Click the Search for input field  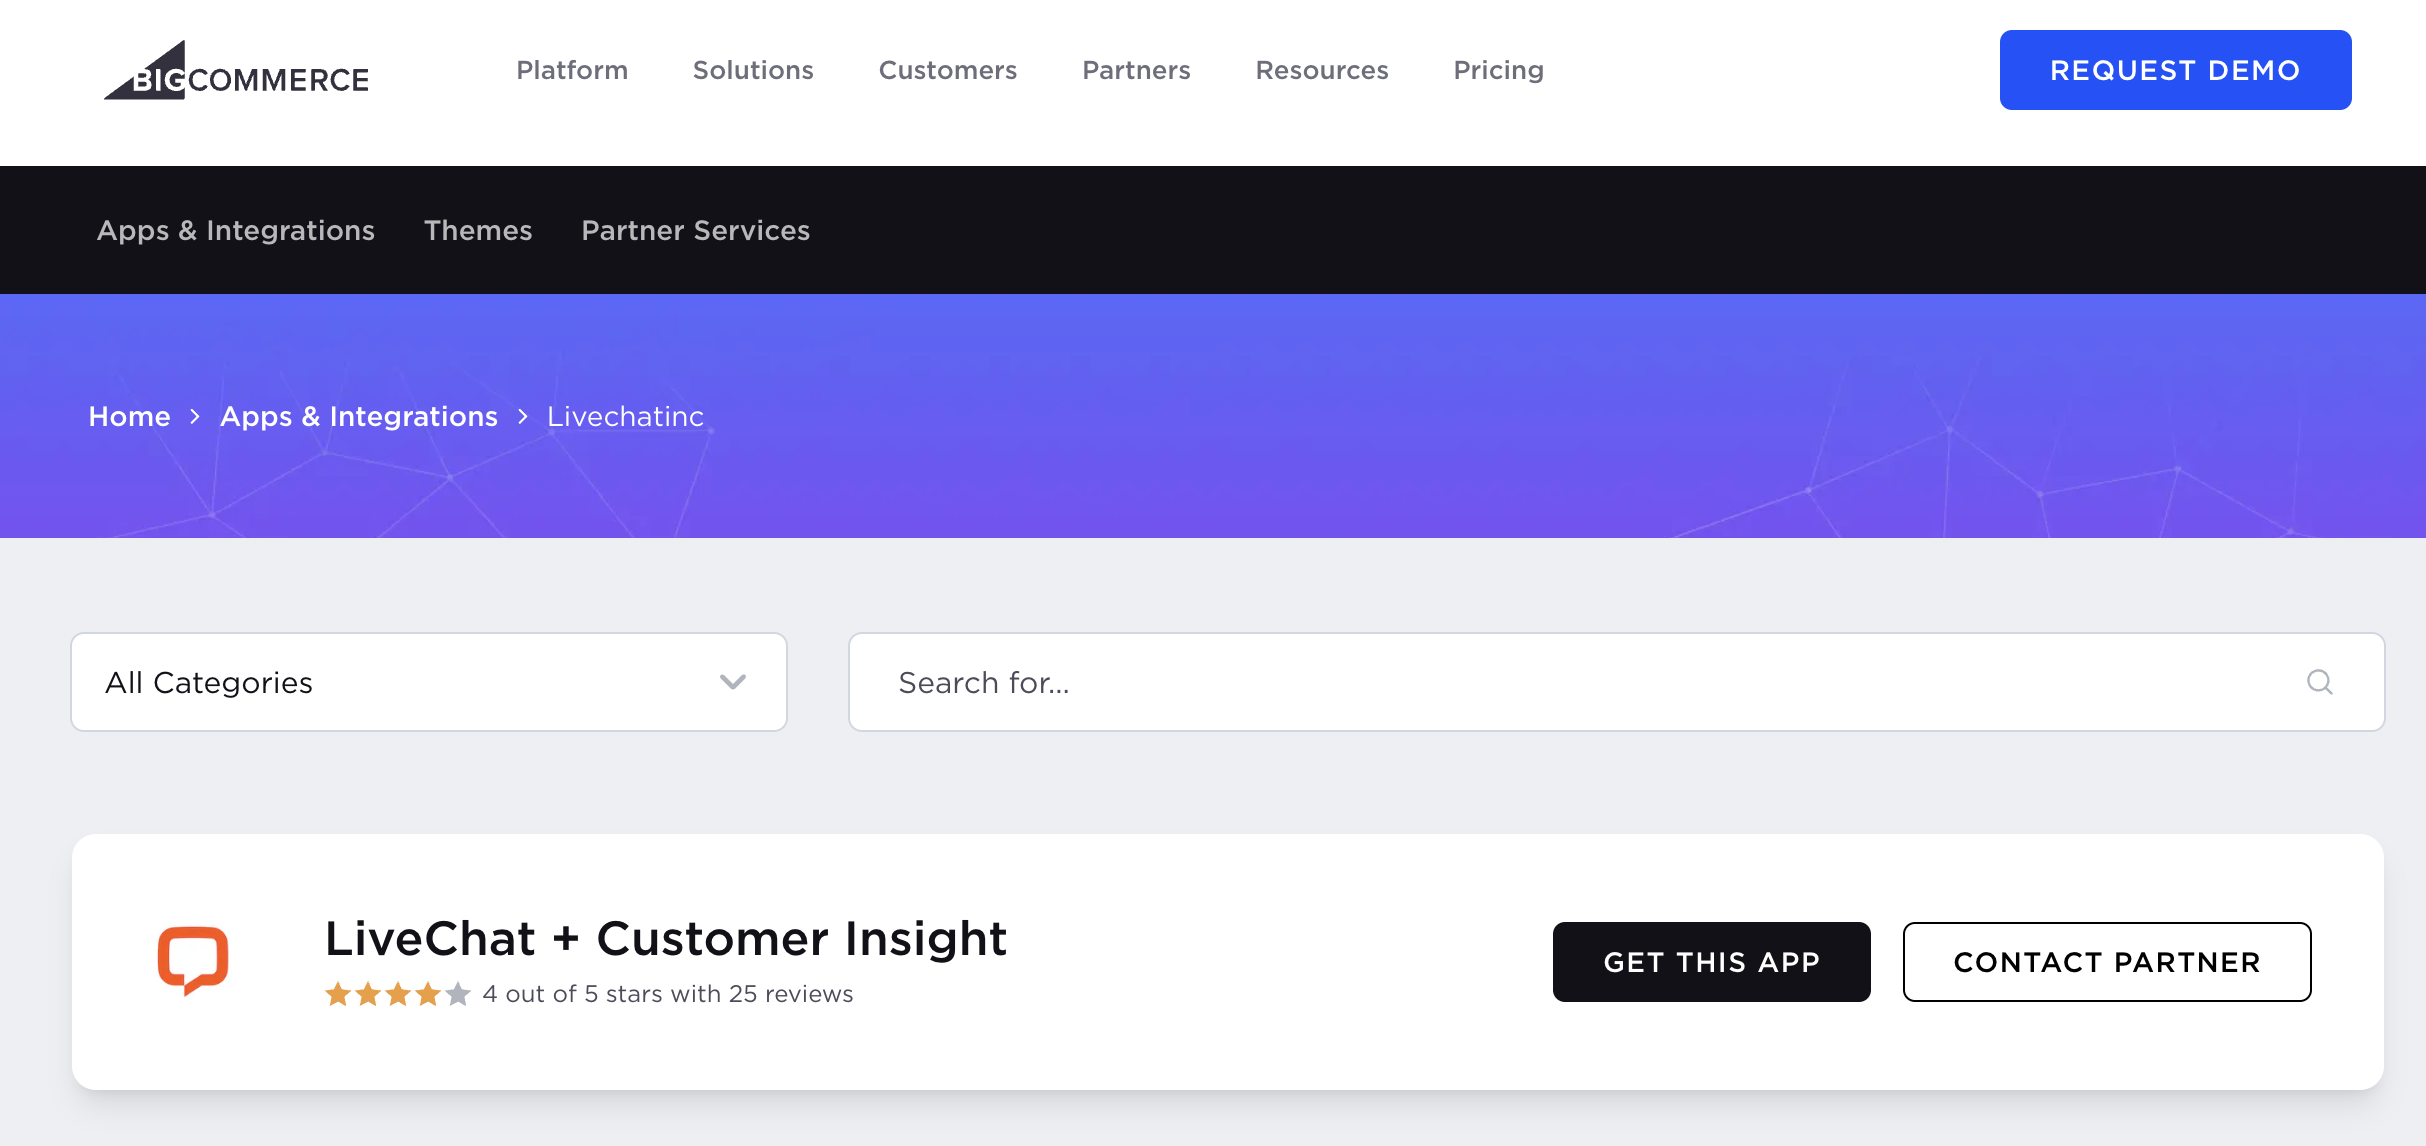tap(1617, 682)
